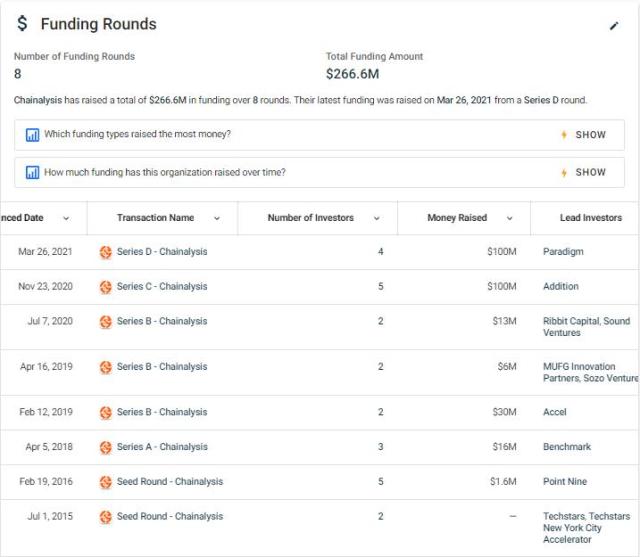Click the $30M money raised value

coord(504,412)
